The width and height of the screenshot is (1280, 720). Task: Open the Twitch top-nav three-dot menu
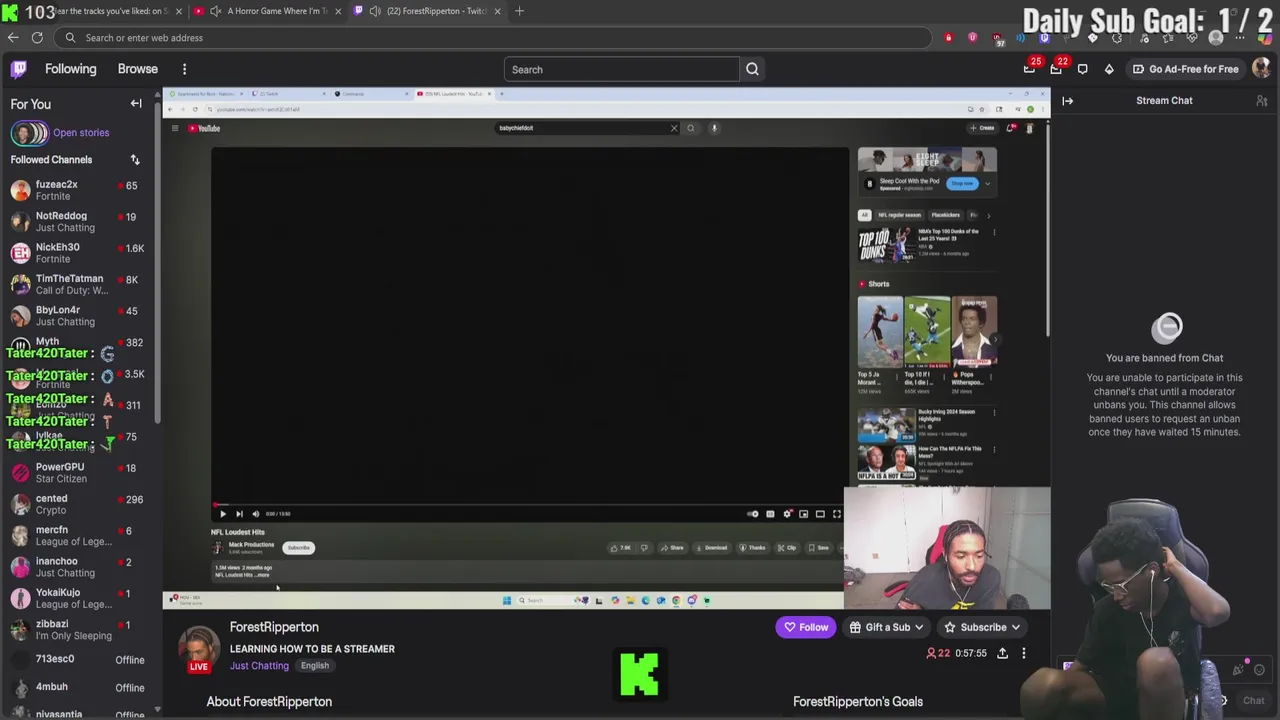184,69
